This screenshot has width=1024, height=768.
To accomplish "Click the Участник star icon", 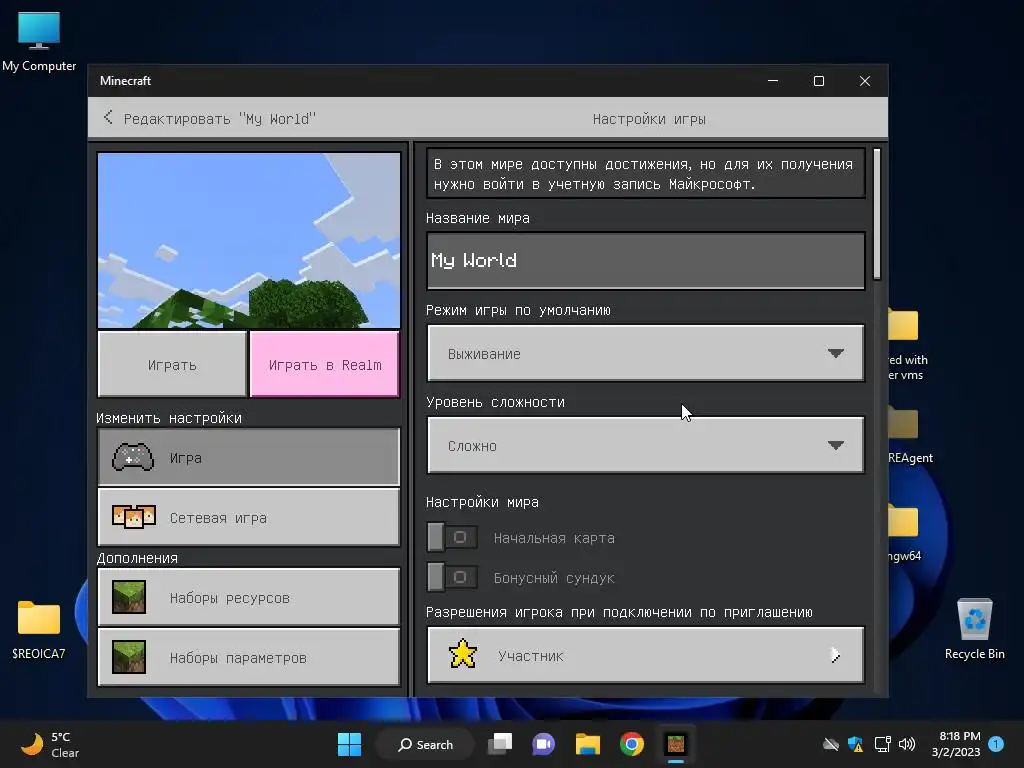I will pos(462,654).
